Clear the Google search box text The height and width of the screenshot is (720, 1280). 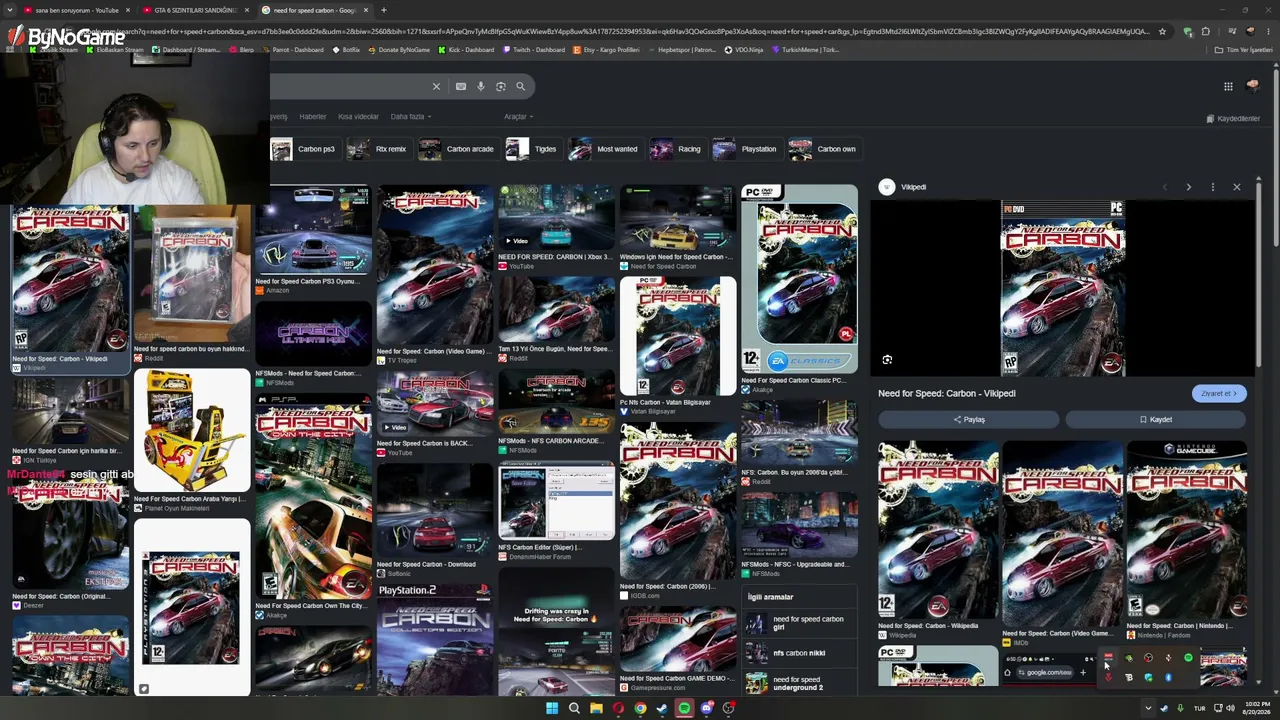[x=436, y=86]
